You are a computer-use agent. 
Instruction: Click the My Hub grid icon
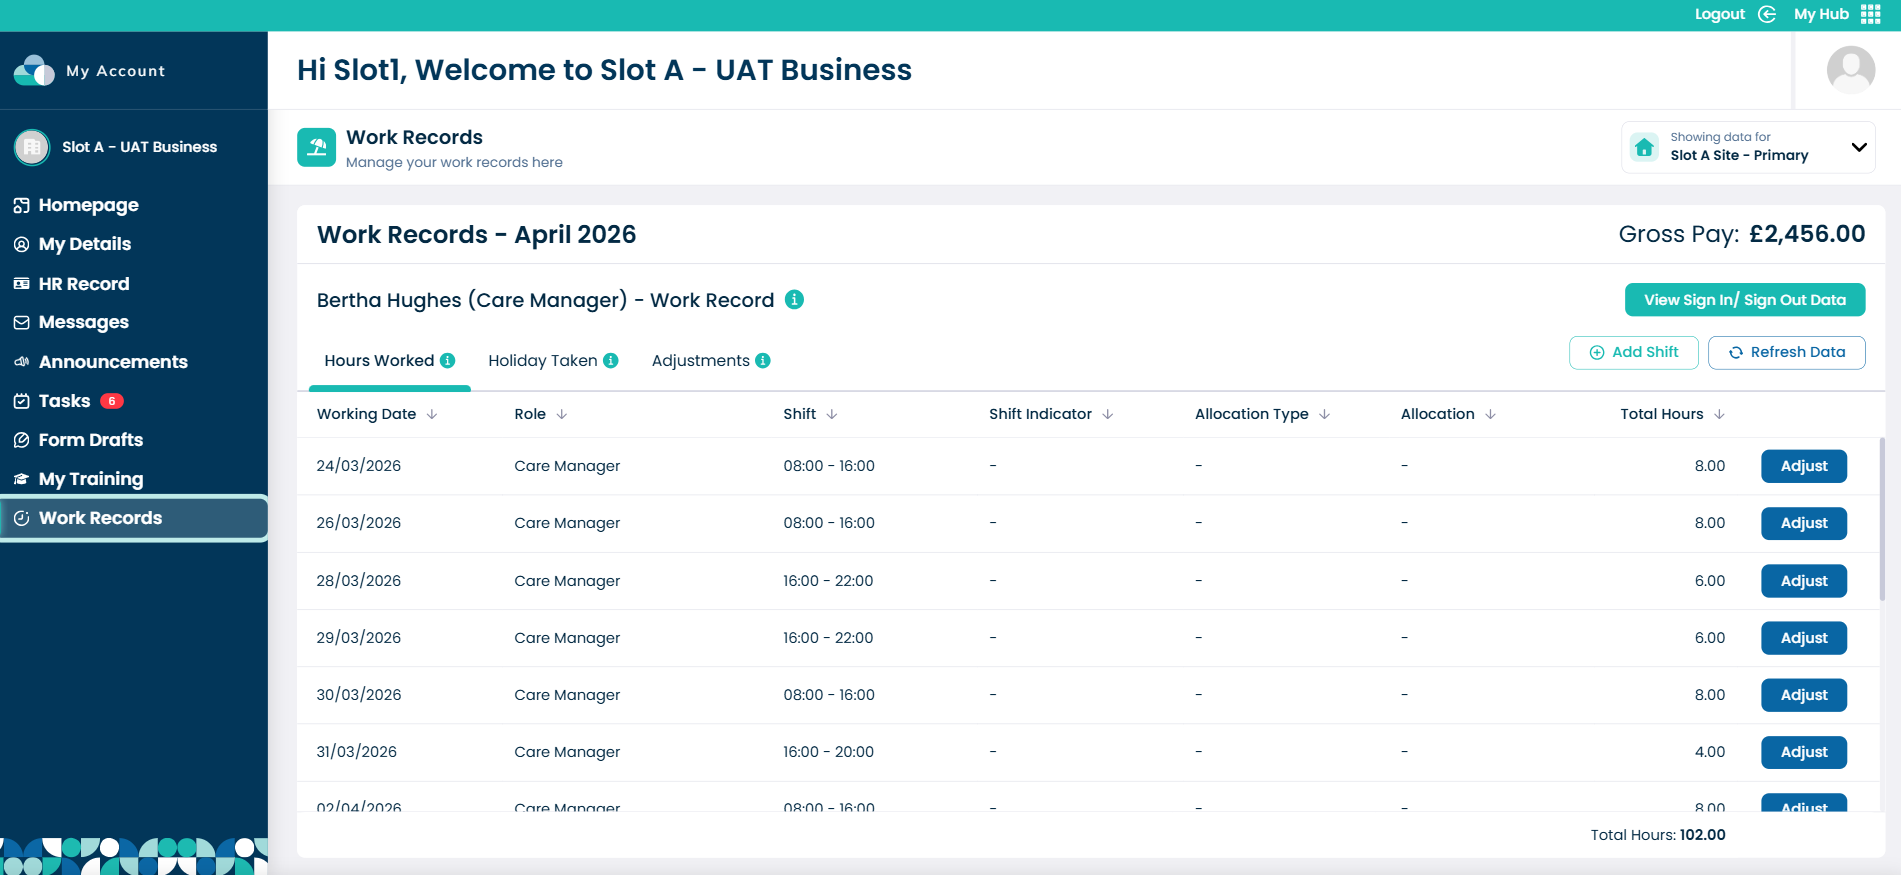1870,14
